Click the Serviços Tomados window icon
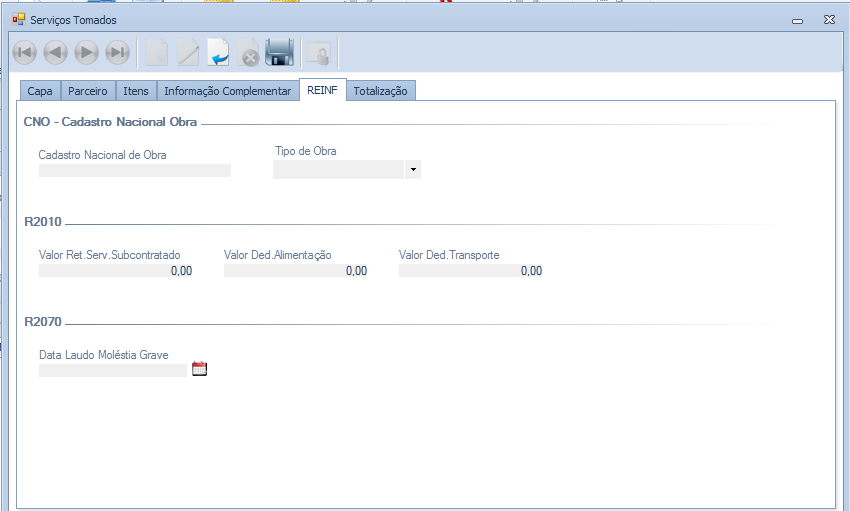850x511 pixels. click(x=19, y=20)
